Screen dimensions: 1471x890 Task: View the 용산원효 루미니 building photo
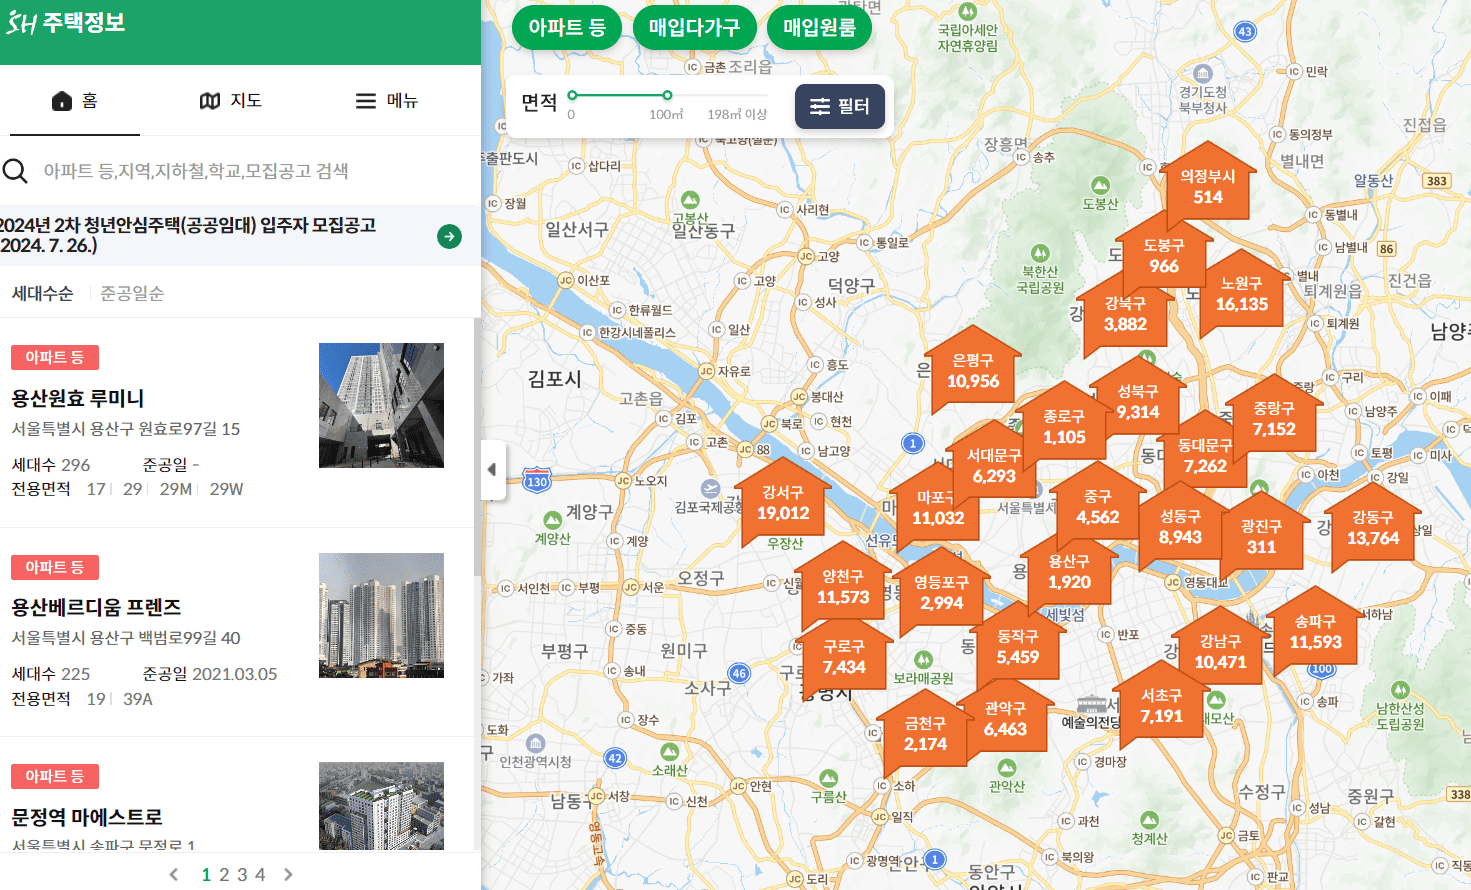pyautogui.click(x=381, y=405)
